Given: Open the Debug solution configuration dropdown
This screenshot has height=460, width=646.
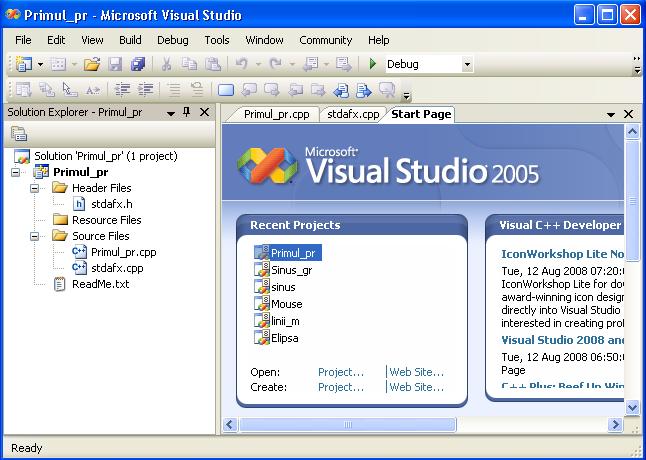Looking at the screenshot, I should pyautogui.click(x=467, y=65).
